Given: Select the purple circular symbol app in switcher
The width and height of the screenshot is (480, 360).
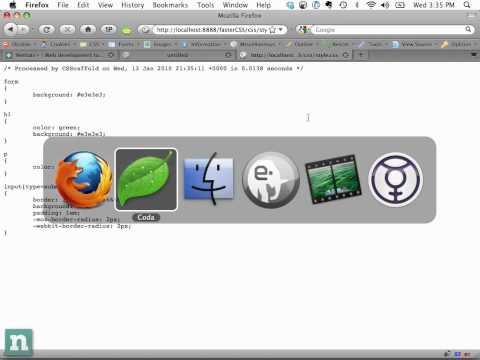Looking at the screenshot, I should [x=396, y=180].
